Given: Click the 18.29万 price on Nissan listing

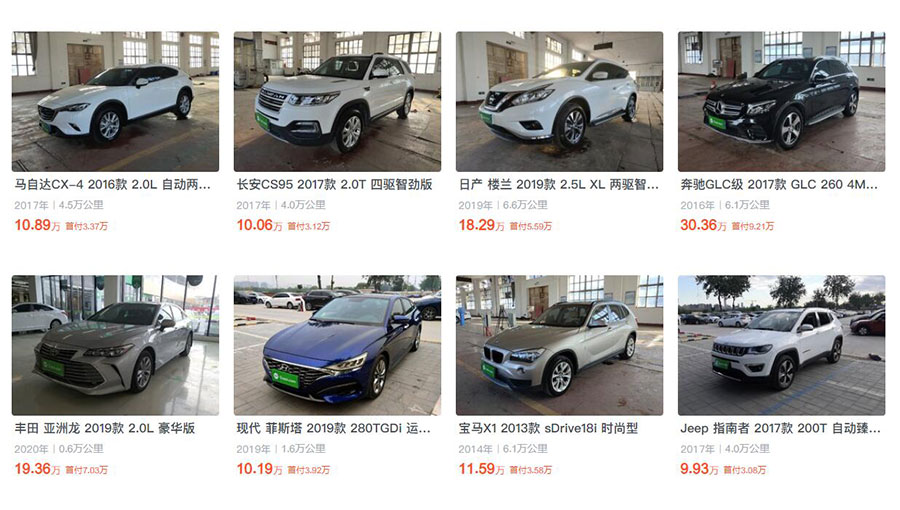Looking at the screenshot, I should pyautogui.click(x=481, y=225).
